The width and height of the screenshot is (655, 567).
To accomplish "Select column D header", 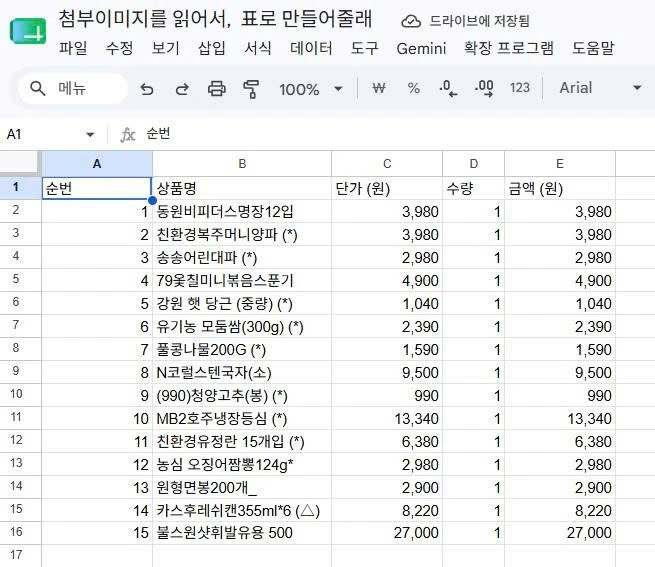I will click(473, 163).
